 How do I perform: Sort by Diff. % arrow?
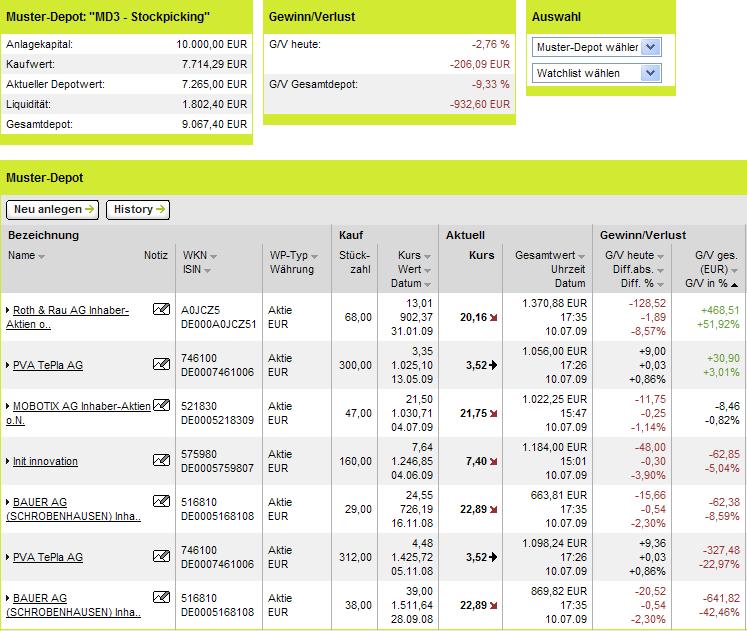660,285
